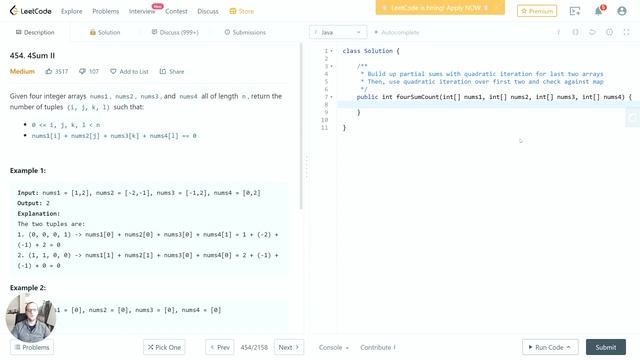Click the Premium button
Viewport: 640px width, 360px height.
[x=537, y=11]
